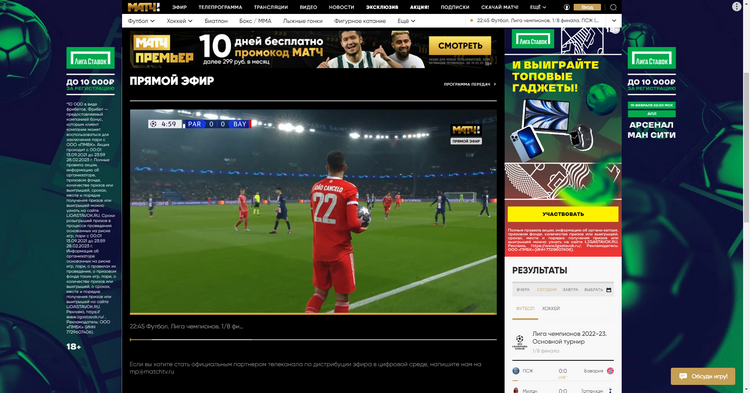Select Биатлон in the sports bar
This screenshot has width=750, height=393.
click(x=216, y=21)
